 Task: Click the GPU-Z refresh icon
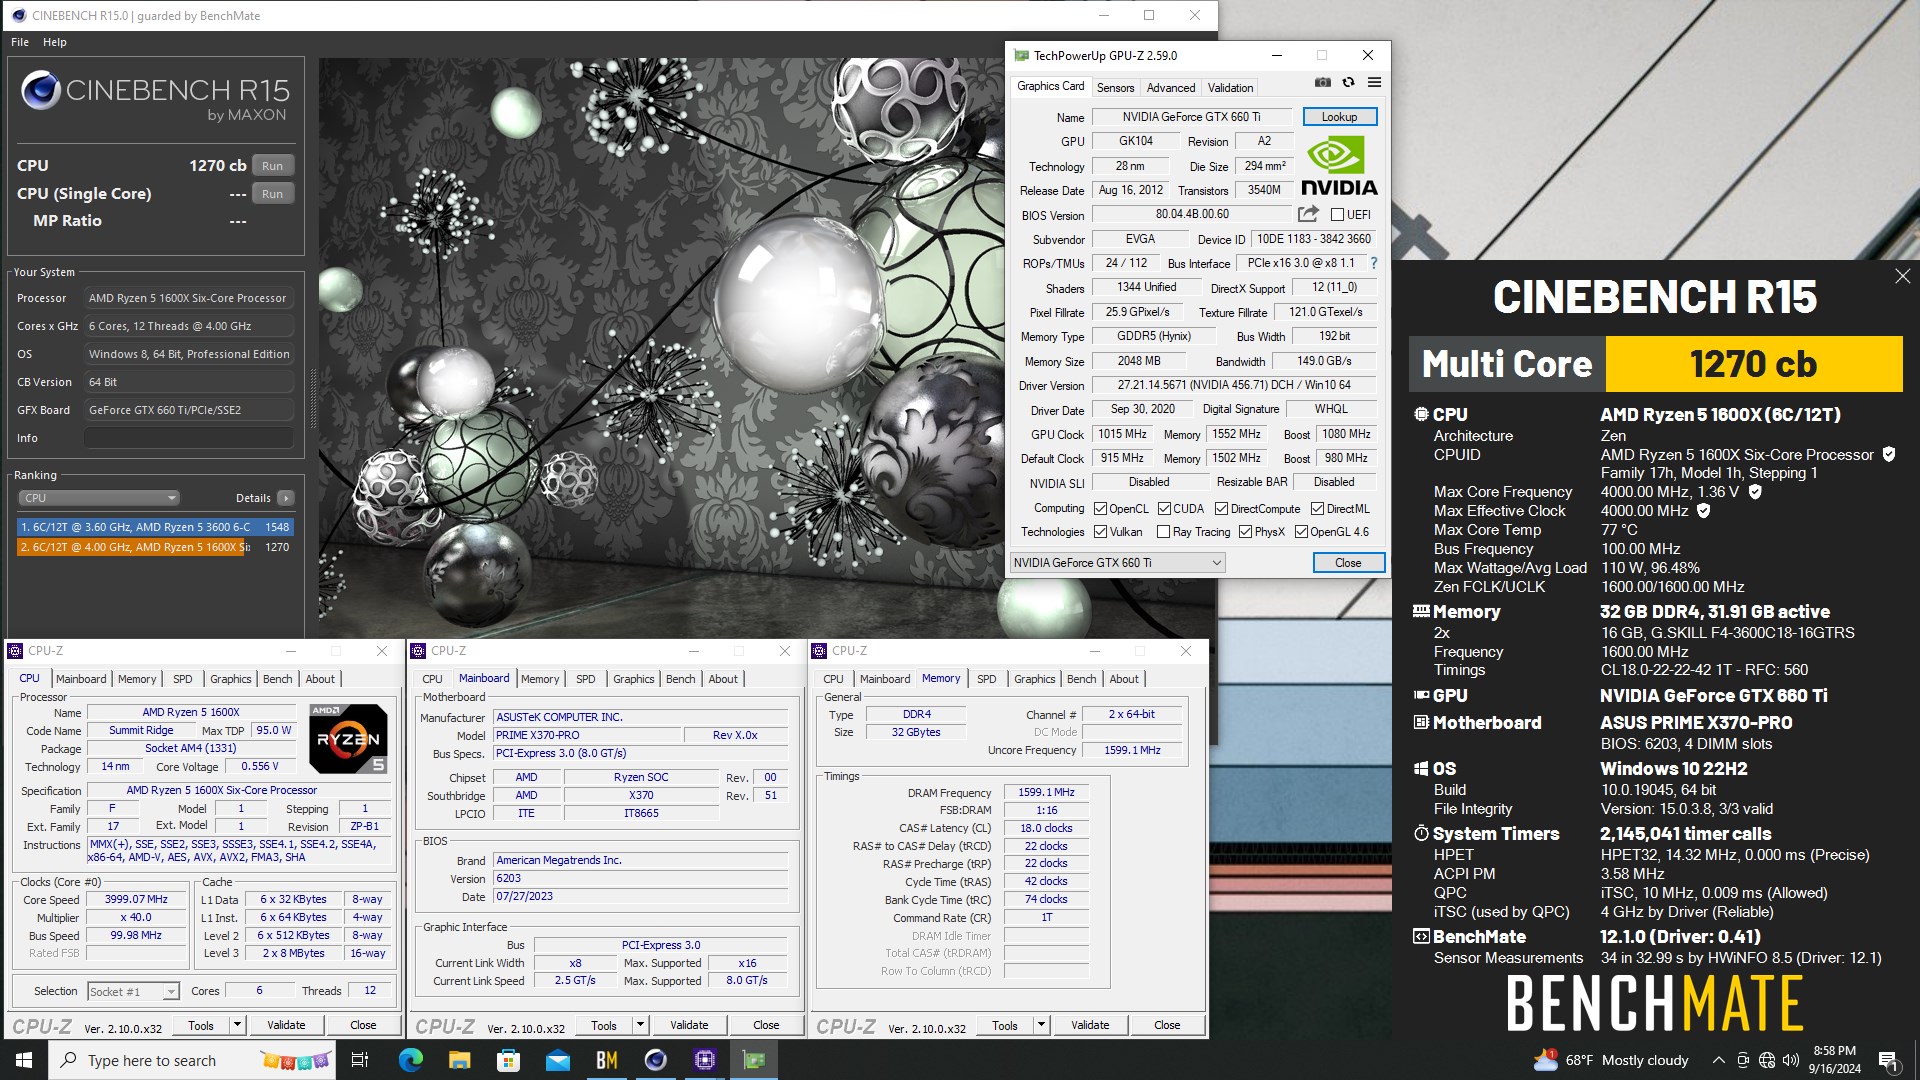coord(1348,83)
